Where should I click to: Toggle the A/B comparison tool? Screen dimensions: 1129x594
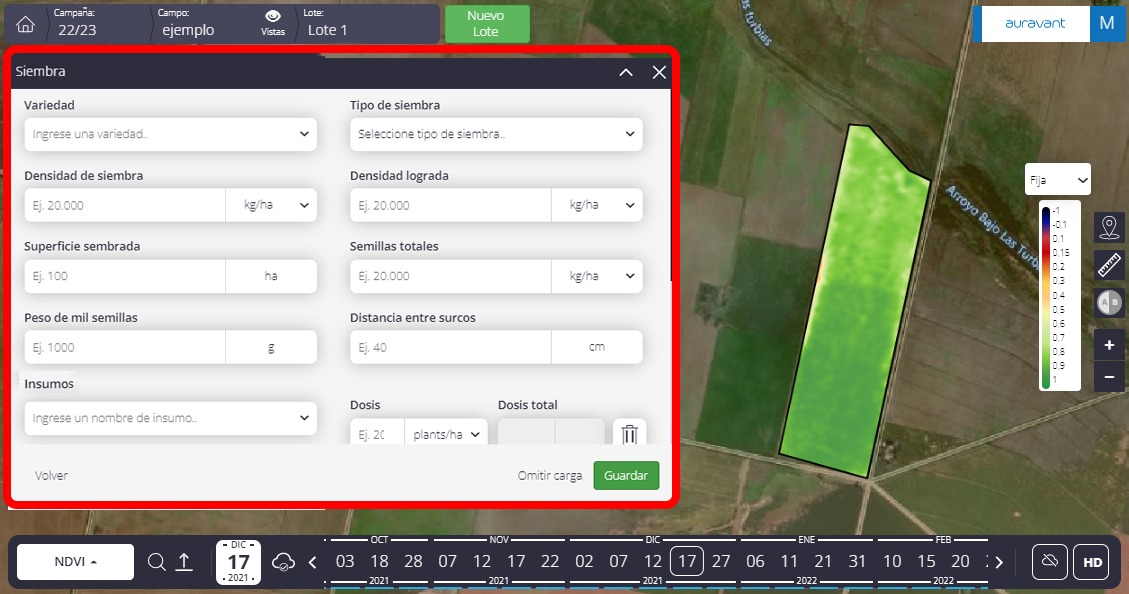click(x=1110, y=302)
